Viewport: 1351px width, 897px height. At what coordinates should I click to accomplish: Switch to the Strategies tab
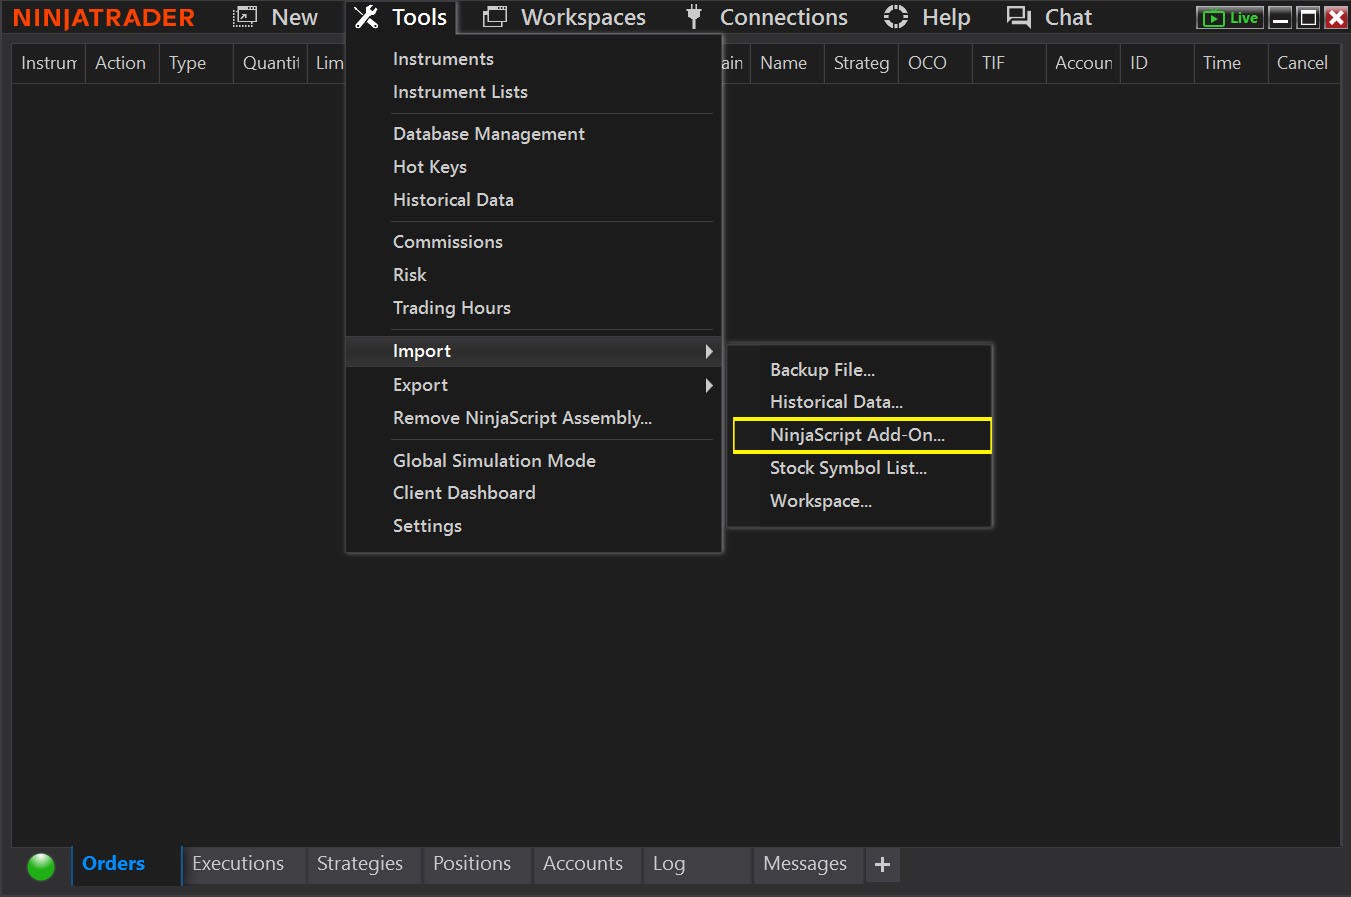click(360, 864)
